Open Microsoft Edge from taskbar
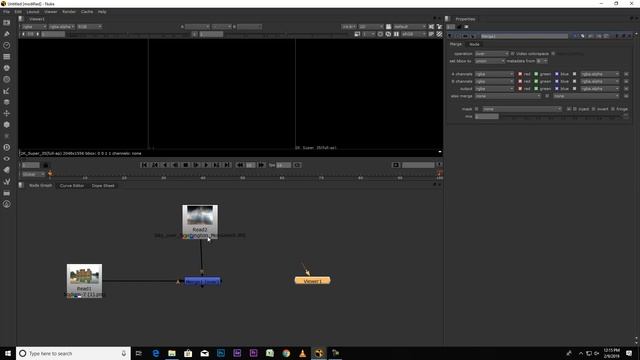The height and width of the screenshot is (360, 640). pos(156,353)
